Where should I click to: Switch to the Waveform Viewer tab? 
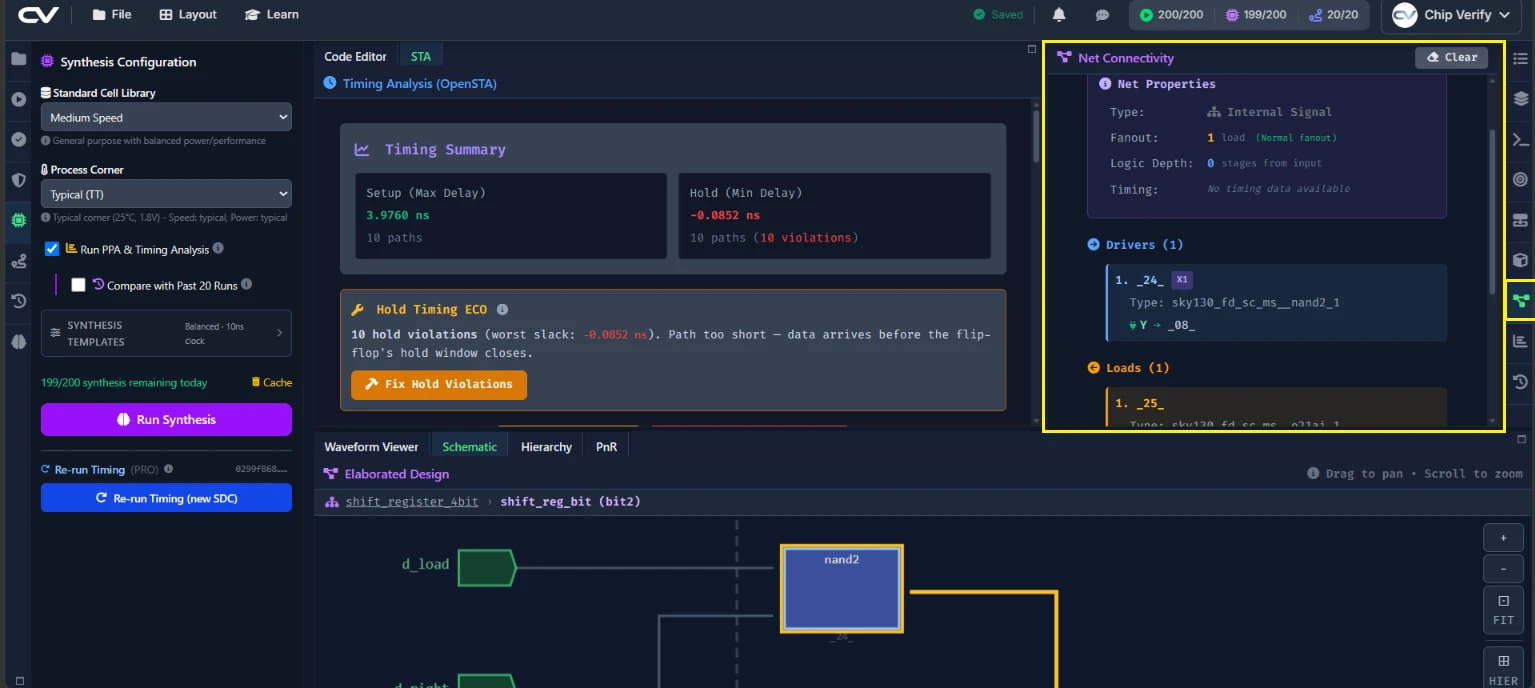(x=371, y=447)
